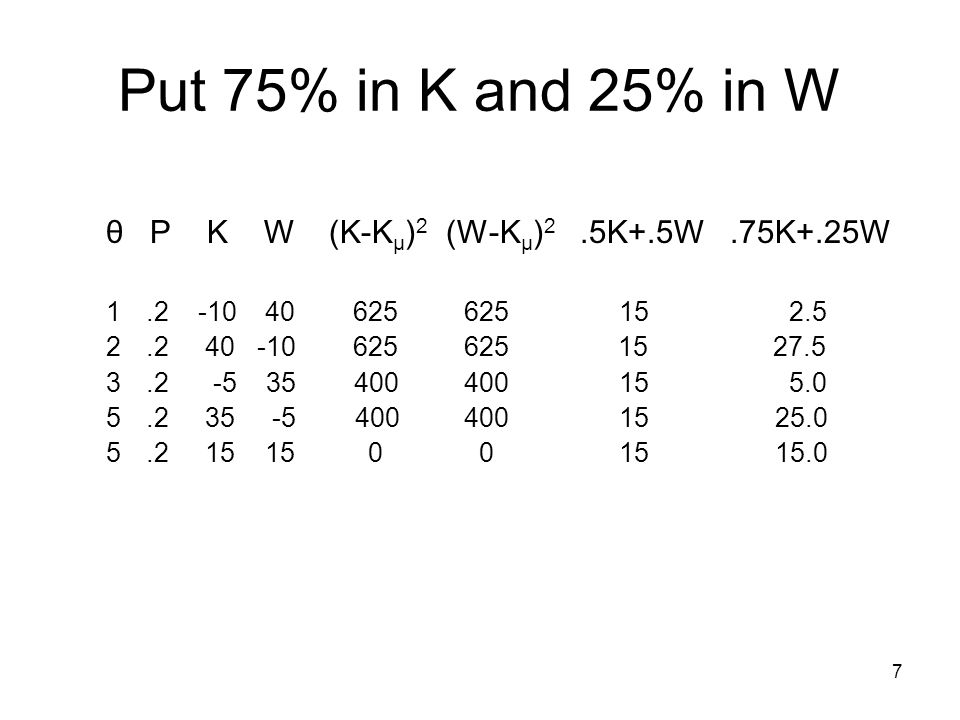Screen dimensions: 960x720
Task: Click the value 2.5 in first row
Action: click(808, 312)
